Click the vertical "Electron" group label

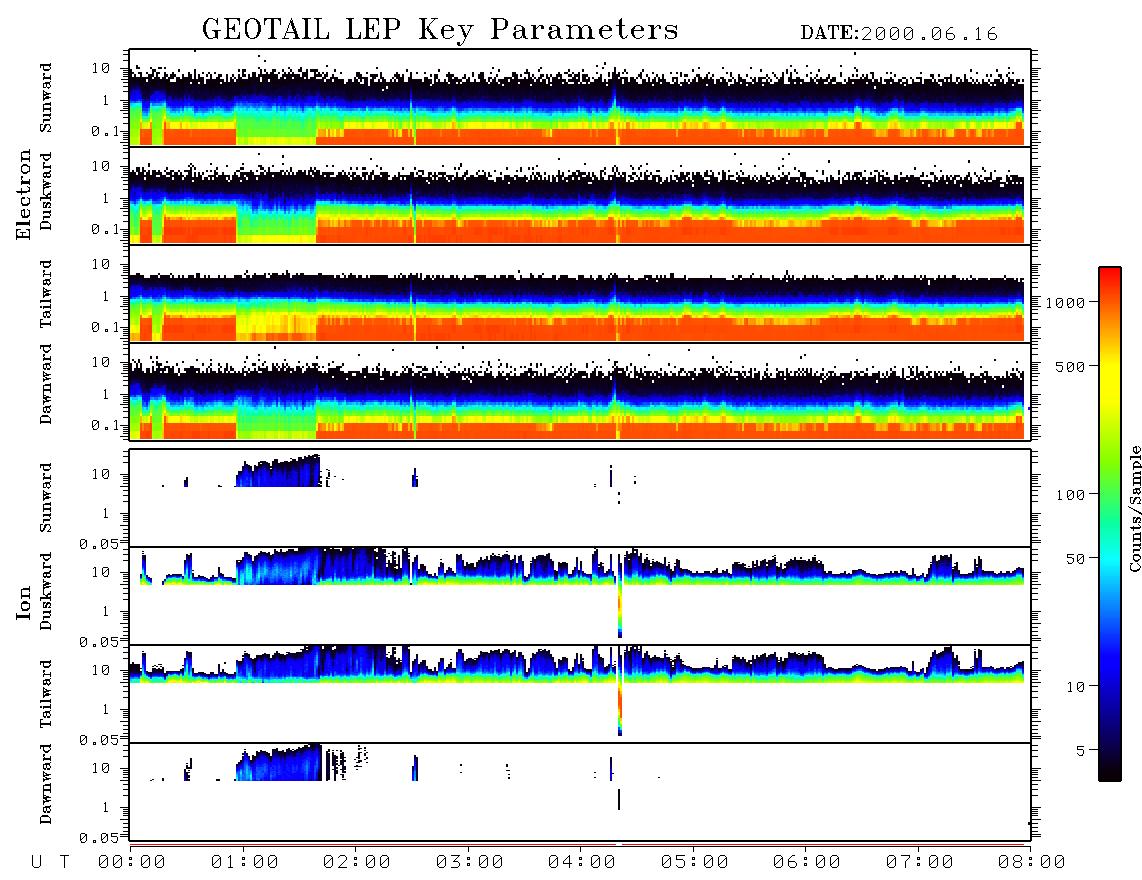pyautogui.click(x=24, y=194)
